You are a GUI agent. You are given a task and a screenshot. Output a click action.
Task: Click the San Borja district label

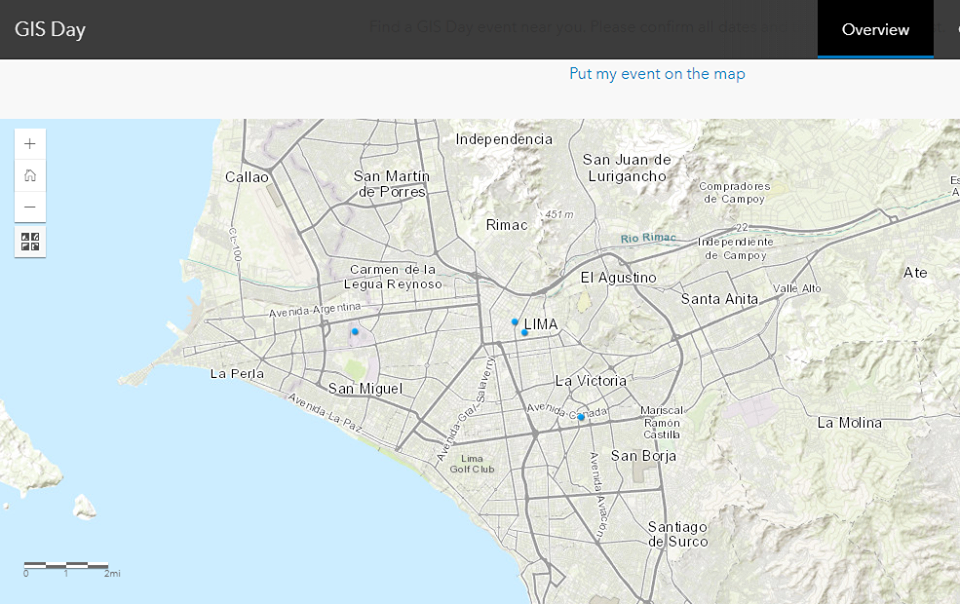point(644,456)
